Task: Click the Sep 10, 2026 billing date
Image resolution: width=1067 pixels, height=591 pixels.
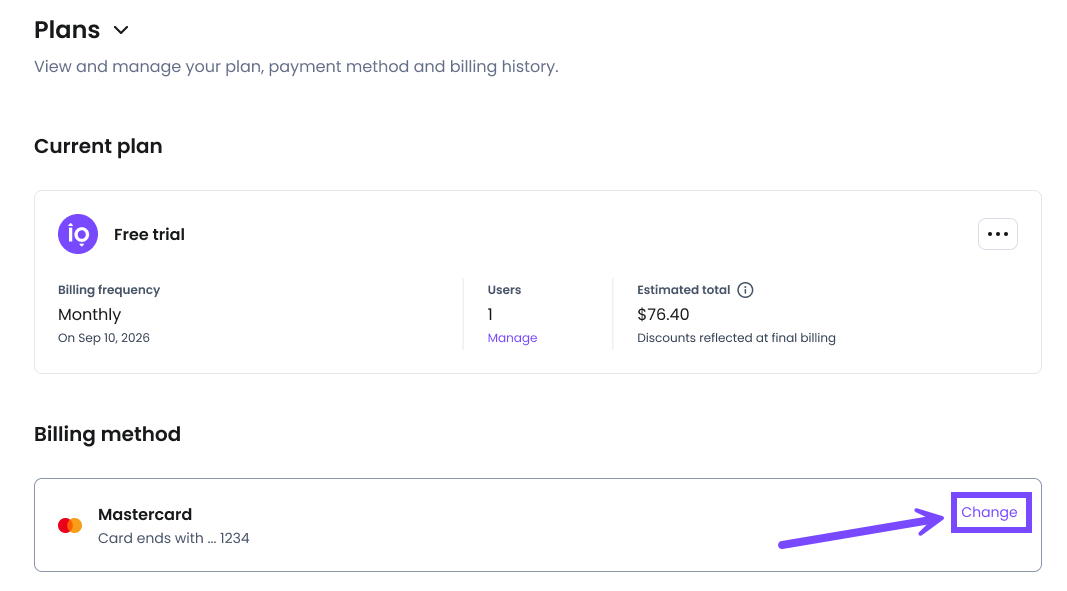Action: (104, 338)
